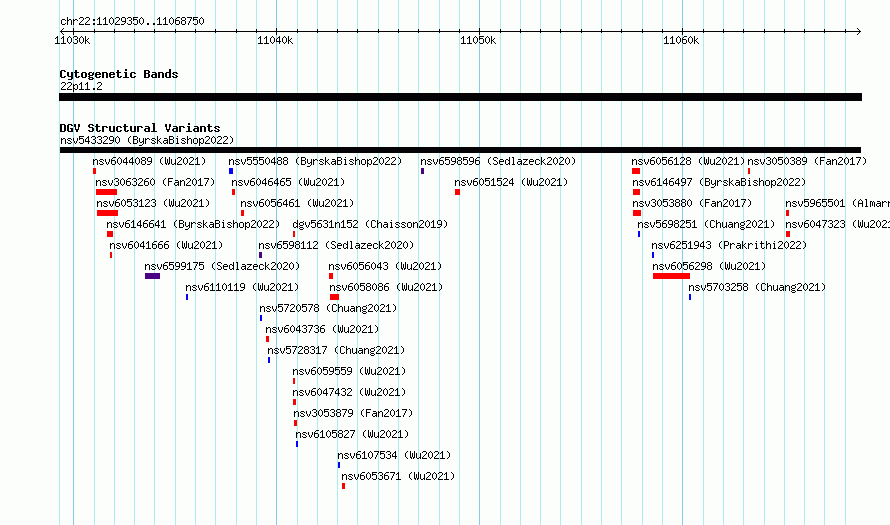Click the 11060k ruler position

[681, 40]
